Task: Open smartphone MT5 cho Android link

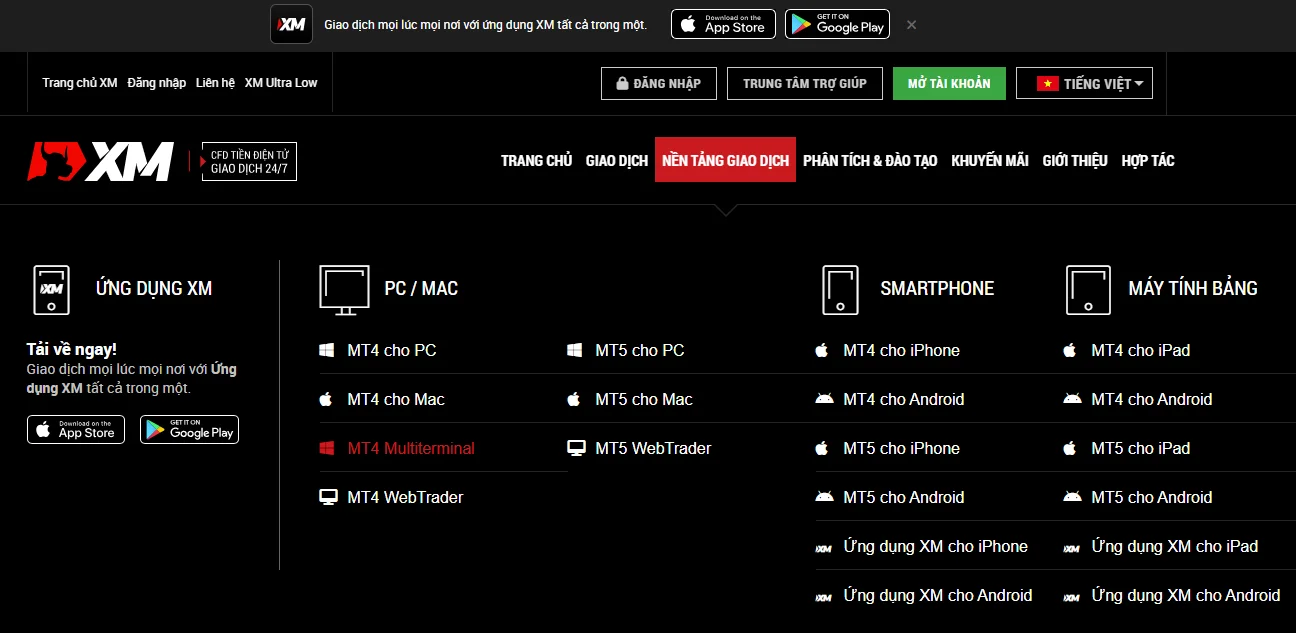Action: point(904,497)
